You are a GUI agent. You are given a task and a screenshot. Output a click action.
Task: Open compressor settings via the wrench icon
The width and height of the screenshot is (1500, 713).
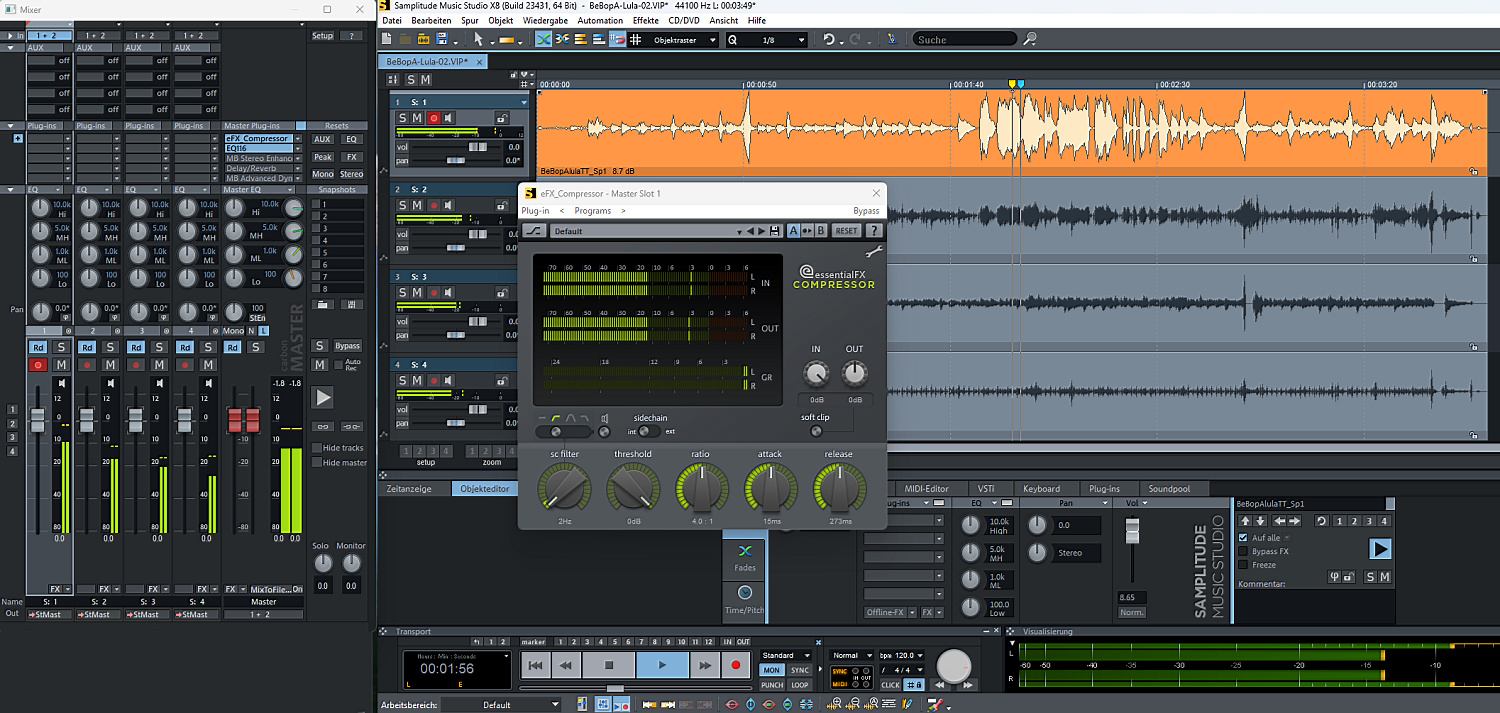click(873, 253)
